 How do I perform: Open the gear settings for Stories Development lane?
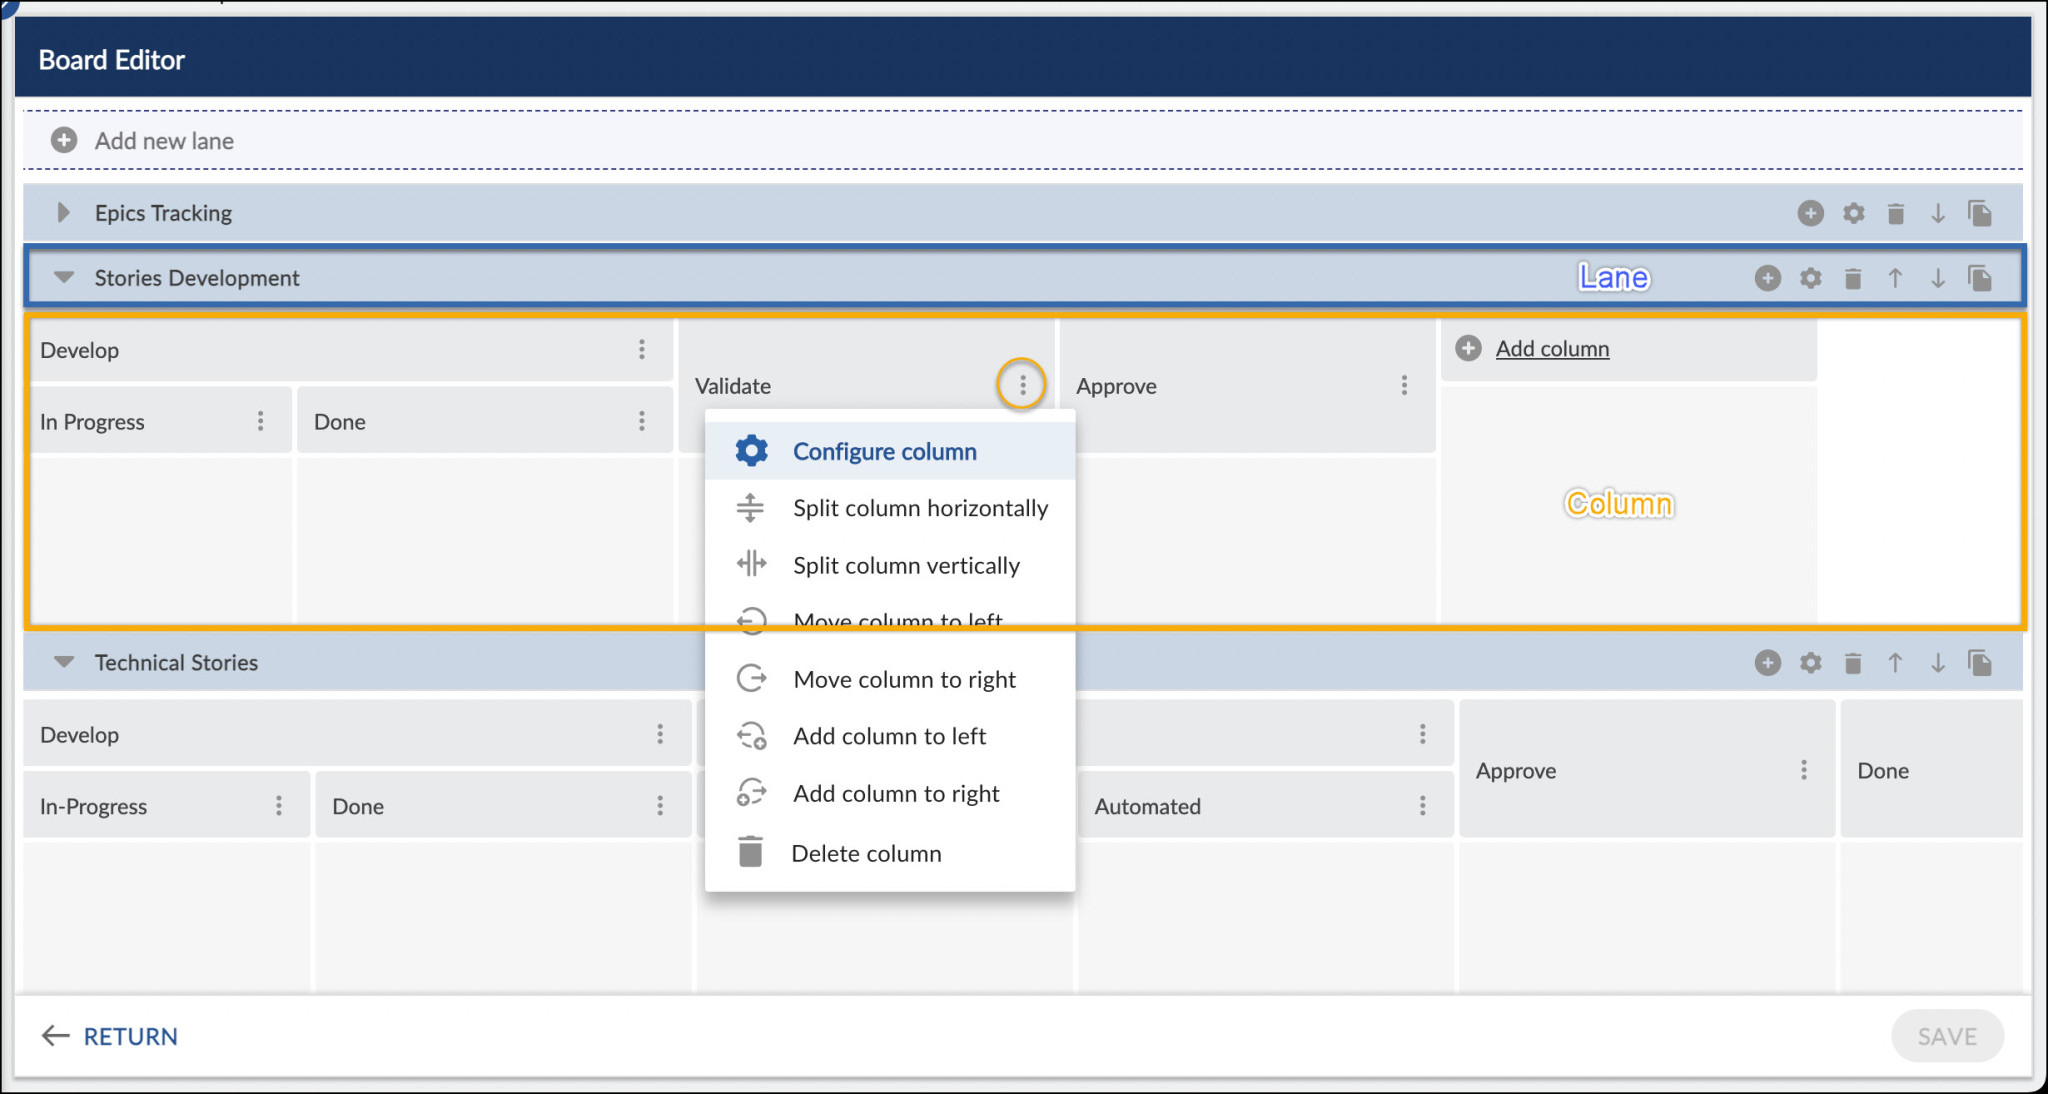point(1811,278)
